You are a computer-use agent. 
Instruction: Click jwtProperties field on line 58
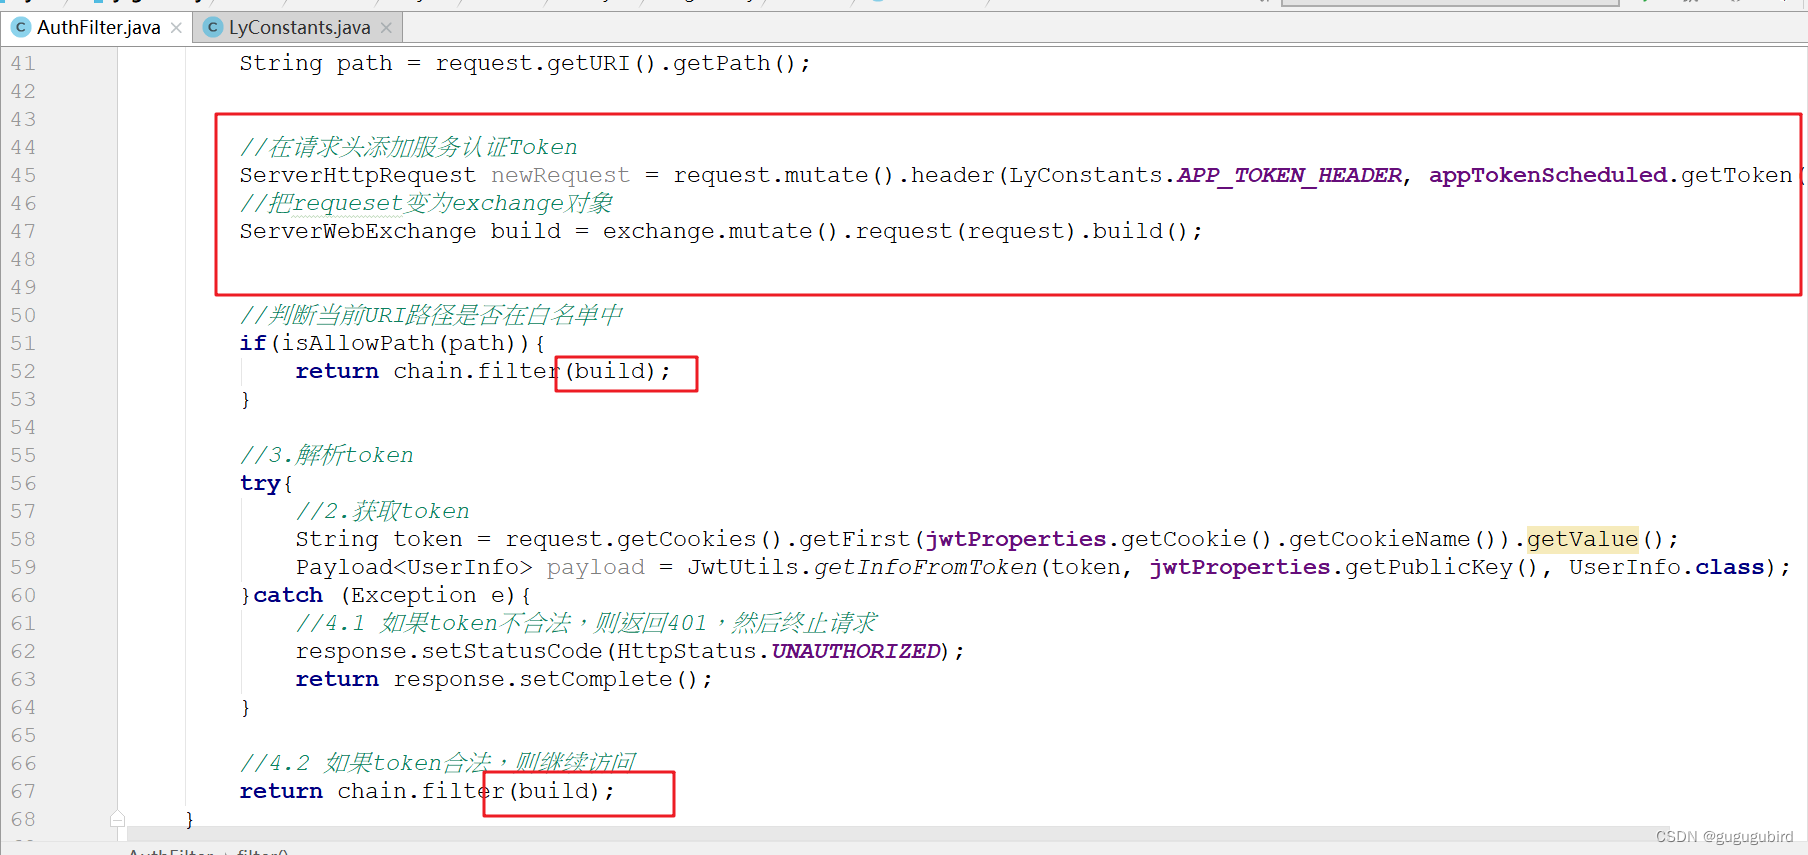tap(1015, 539)
